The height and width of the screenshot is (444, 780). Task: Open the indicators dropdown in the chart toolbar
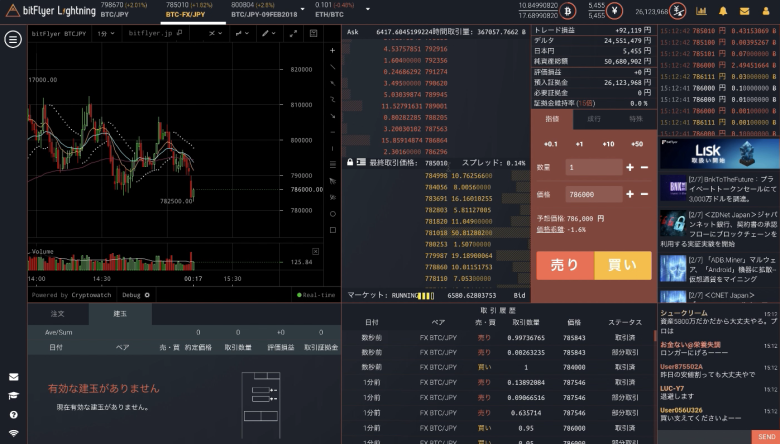tap(215, 33)
